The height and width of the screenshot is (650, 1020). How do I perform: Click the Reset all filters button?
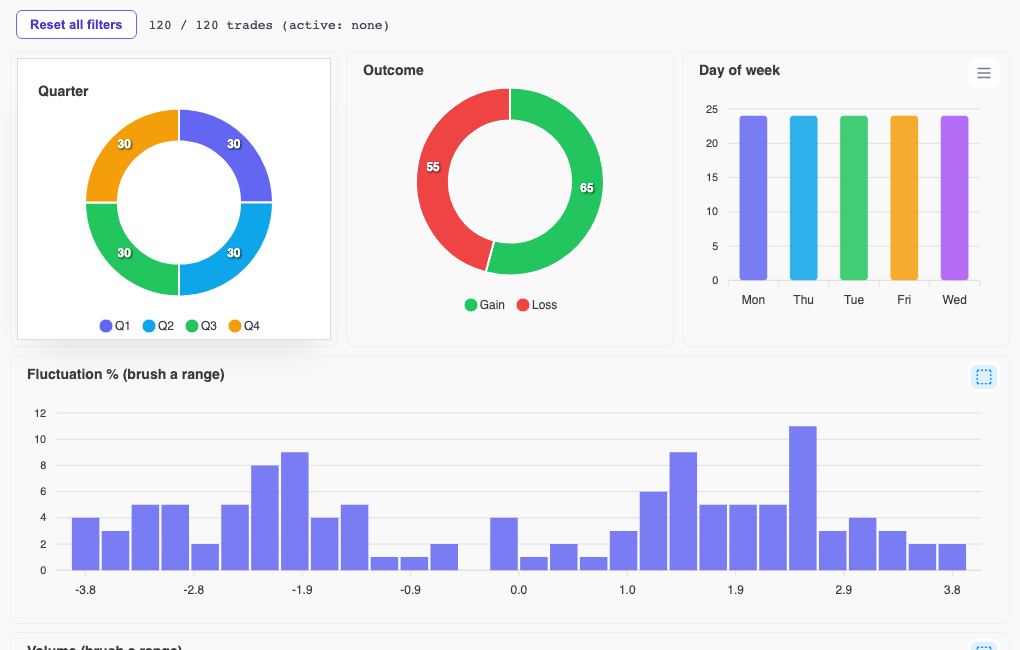(76, 25)
